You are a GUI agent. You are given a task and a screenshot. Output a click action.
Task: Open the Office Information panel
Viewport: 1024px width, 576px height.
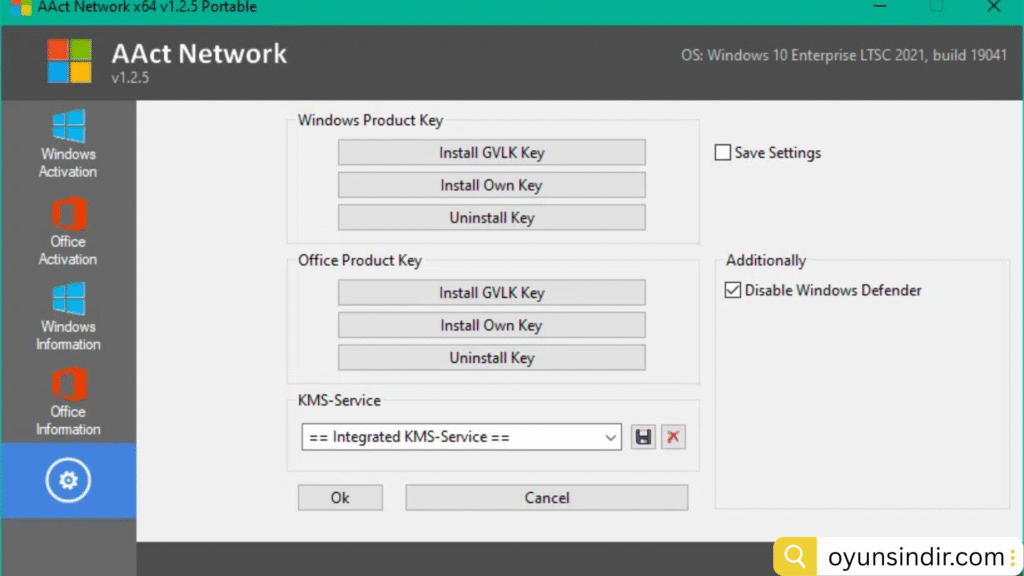[68, 398]
